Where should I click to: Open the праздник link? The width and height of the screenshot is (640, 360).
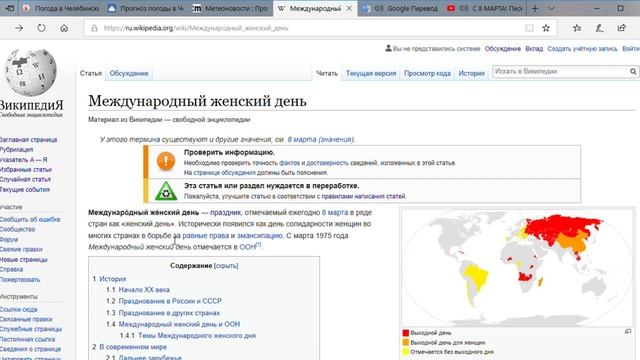tap(225, 212)
